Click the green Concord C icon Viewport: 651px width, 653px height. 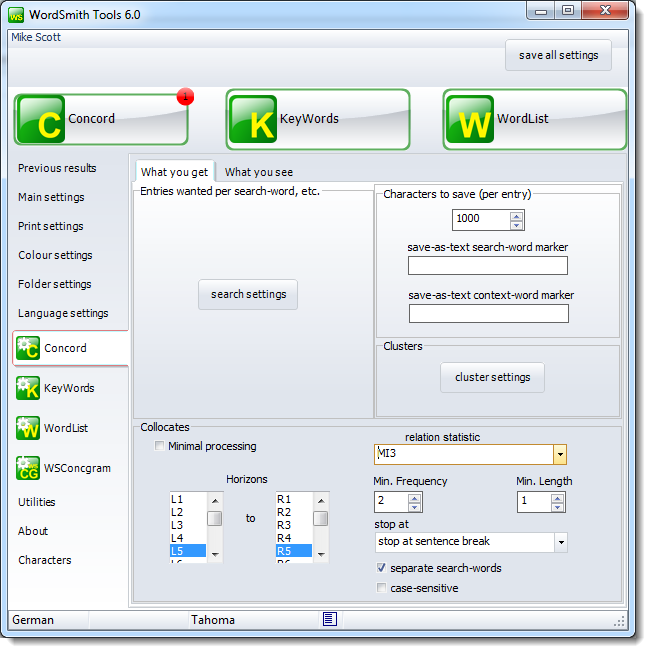(41, 120)
